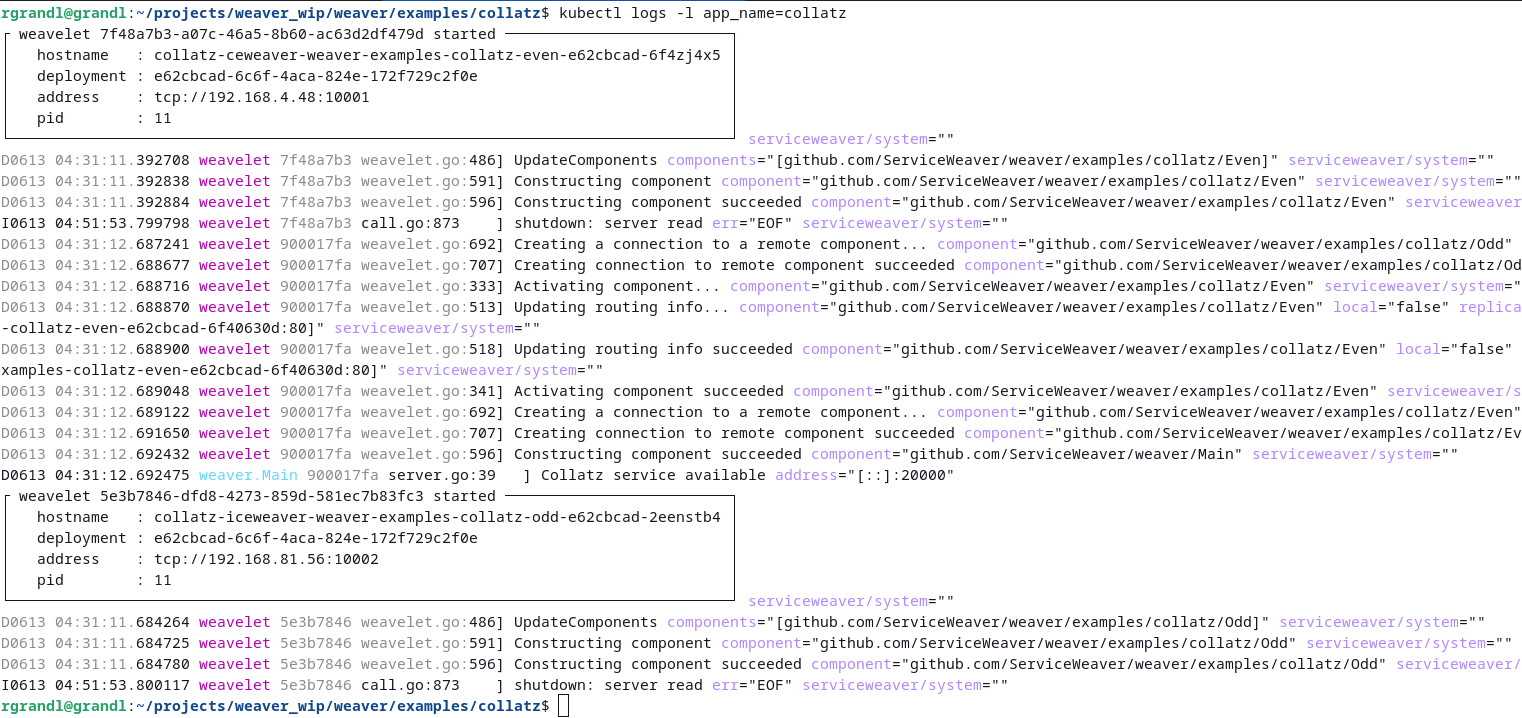The height and width of the screenshot is (718, 1522).
Task: Click "pid : 11" in the first weavelet box
Action: [x=104, y=118]
